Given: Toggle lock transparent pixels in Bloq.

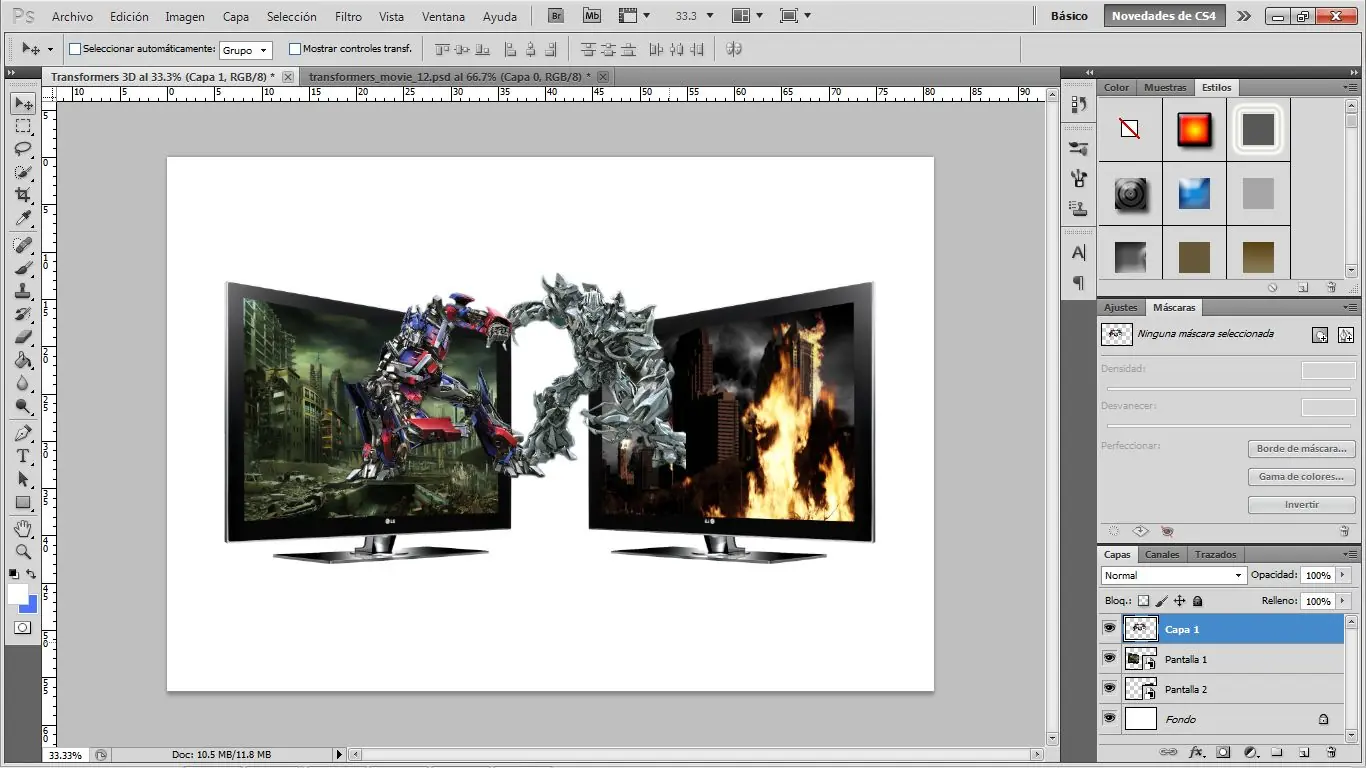Looking at the screenshot, I should [x=1143, y=601].
